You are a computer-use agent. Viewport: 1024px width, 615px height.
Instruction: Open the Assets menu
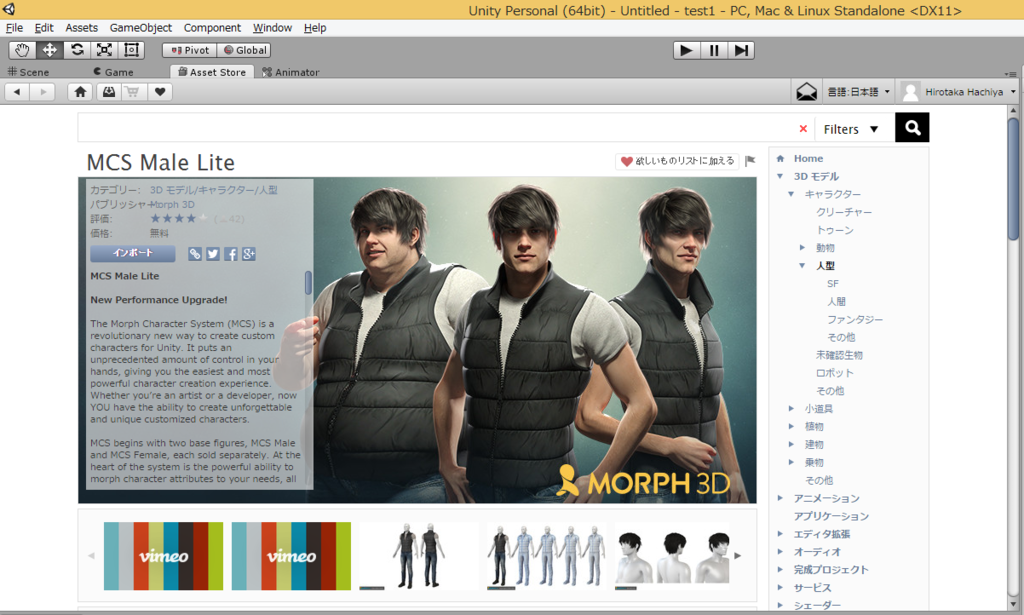81,27
